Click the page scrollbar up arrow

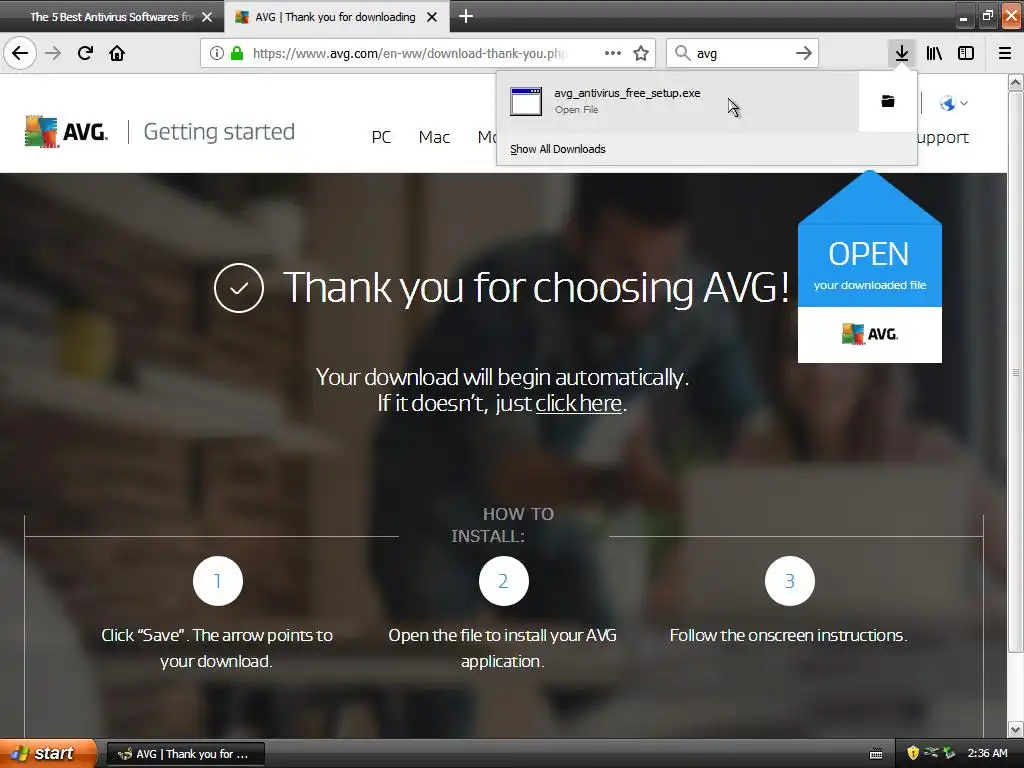coord(1016,82)
